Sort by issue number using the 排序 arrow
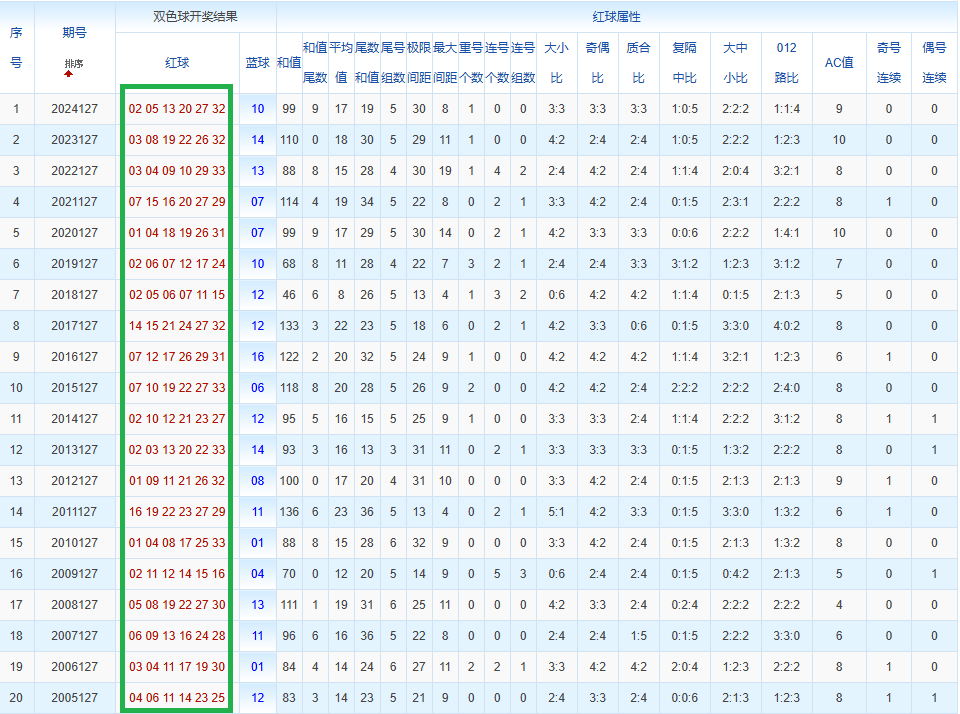The image size is (960, 714). pyautogui.click(x=69, y=73)
